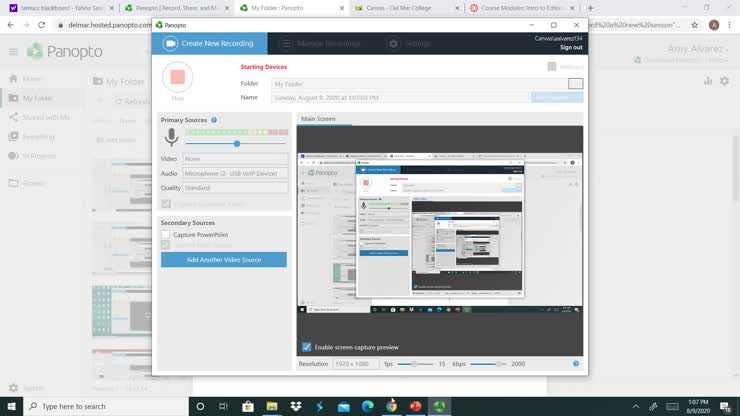Enable the Capture PowerPoint checkbox
The width and height of the screenshot is (740, 416).
(166, 234)
